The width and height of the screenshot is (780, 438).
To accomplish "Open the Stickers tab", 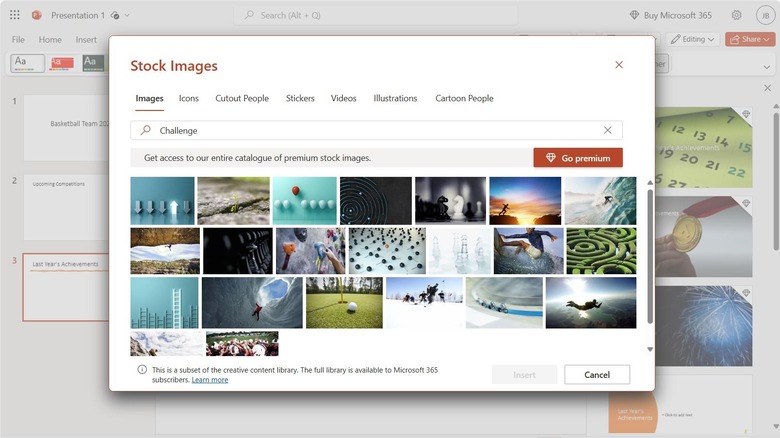I will [300, 99].
